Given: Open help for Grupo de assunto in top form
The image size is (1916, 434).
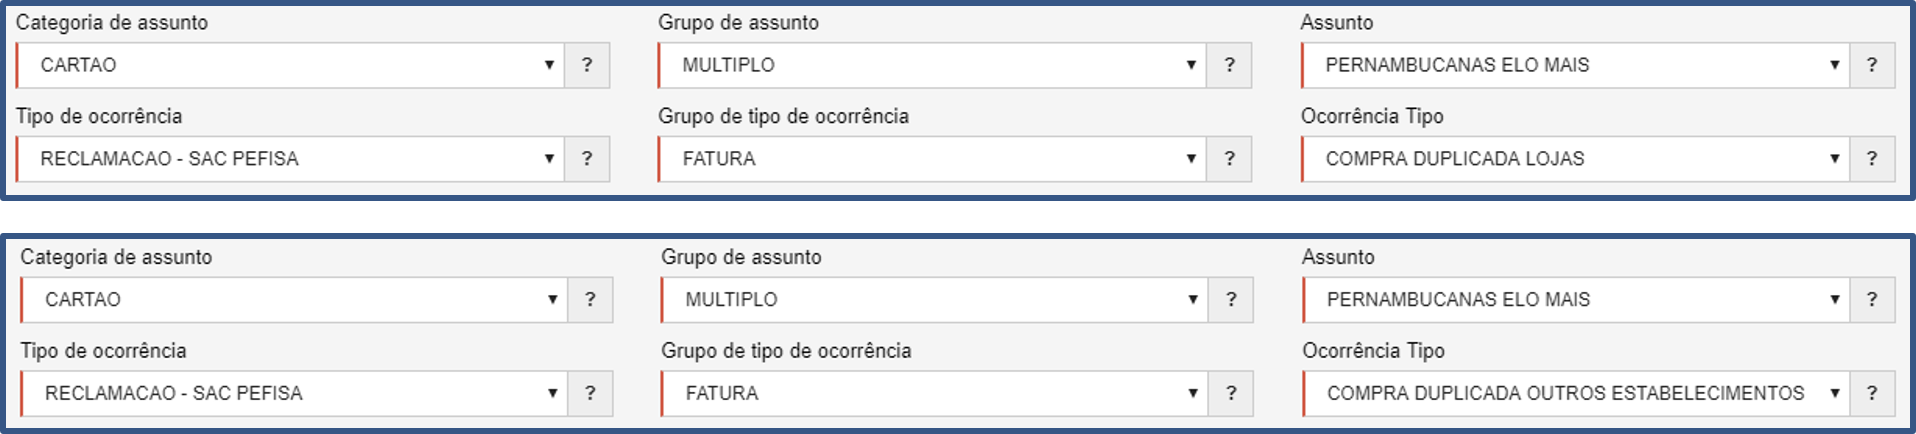Looking at the screenshot, I should tap(1229, 65).
